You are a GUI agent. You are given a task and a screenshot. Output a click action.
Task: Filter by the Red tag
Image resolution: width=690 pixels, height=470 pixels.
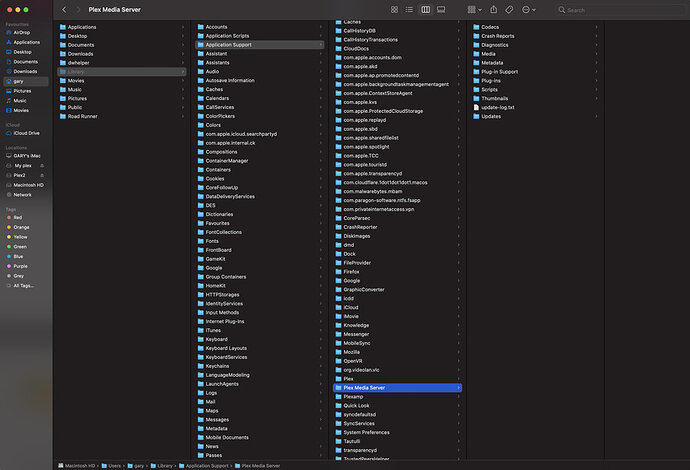[18, 217]
